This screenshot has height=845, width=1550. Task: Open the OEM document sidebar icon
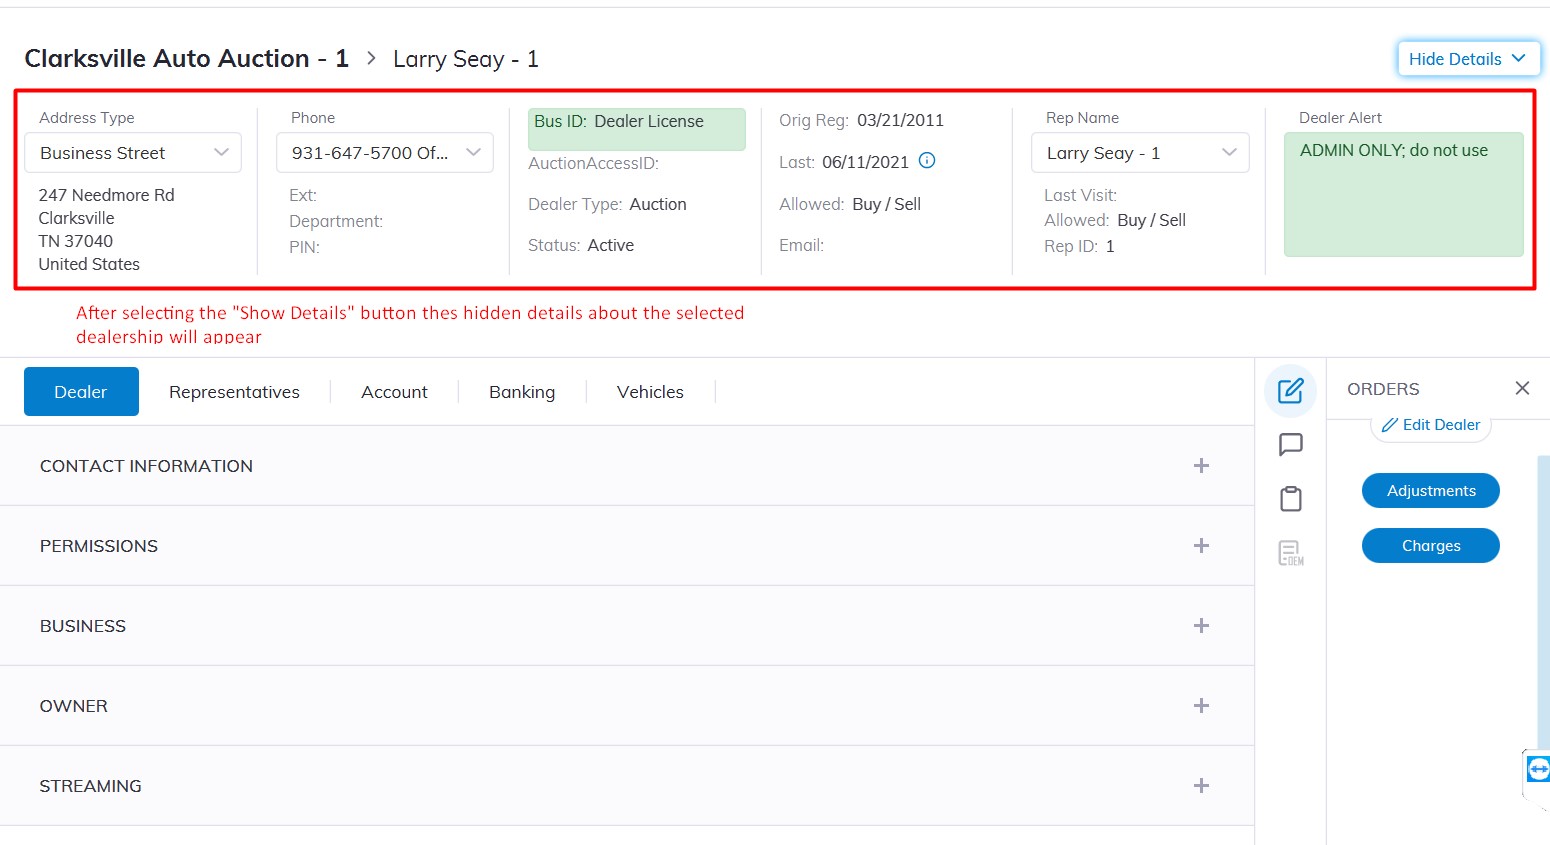(1290, 553)
